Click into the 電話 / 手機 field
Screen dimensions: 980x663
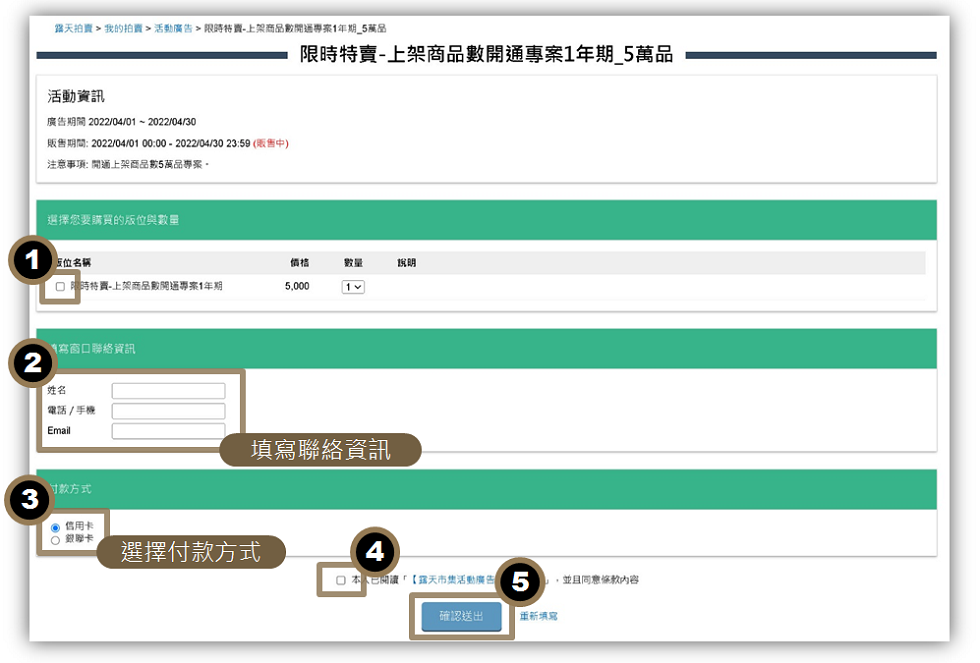point(168,411)
